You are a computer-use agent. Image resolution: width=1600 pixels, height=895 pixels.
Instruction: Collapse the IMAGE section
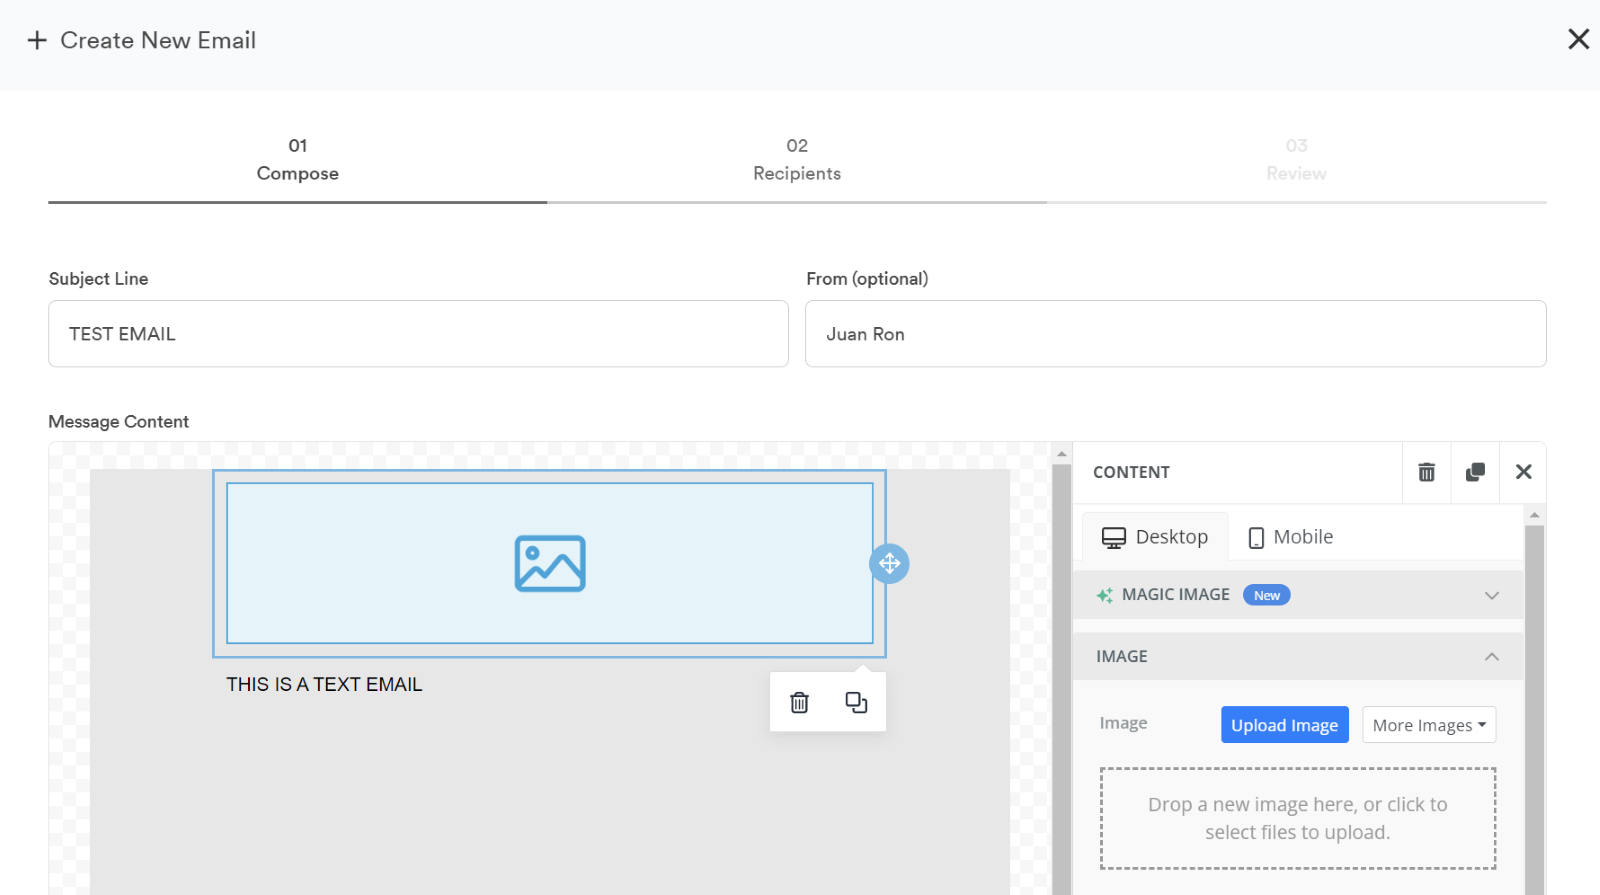click(x=1298, y=656)
